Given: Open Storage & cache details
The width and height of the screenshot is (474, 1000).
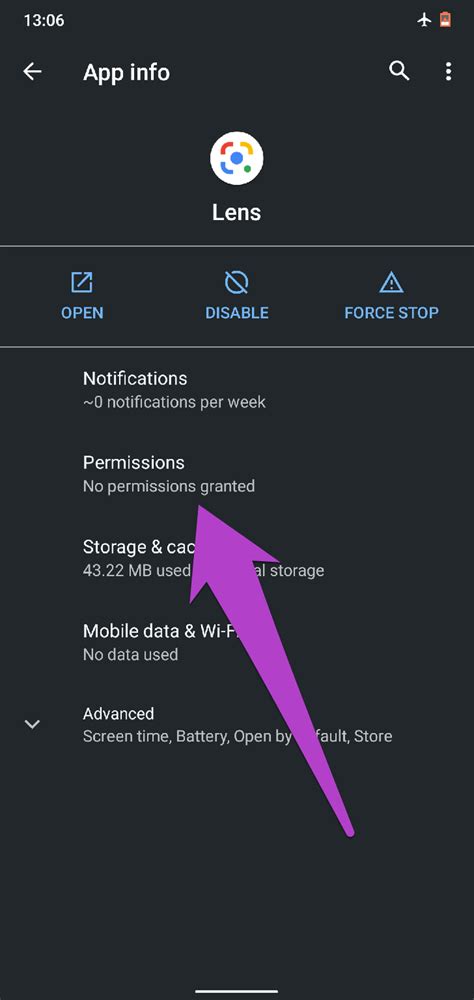Looking at the screenshot, I should 237,558.
